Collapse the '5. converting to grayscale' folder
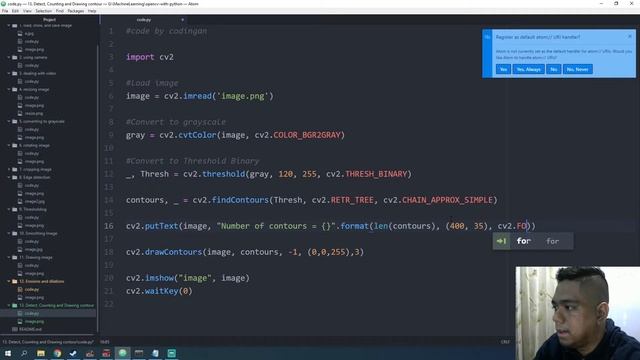This screenshot has width=640, height=360. (x=9, y=121)
